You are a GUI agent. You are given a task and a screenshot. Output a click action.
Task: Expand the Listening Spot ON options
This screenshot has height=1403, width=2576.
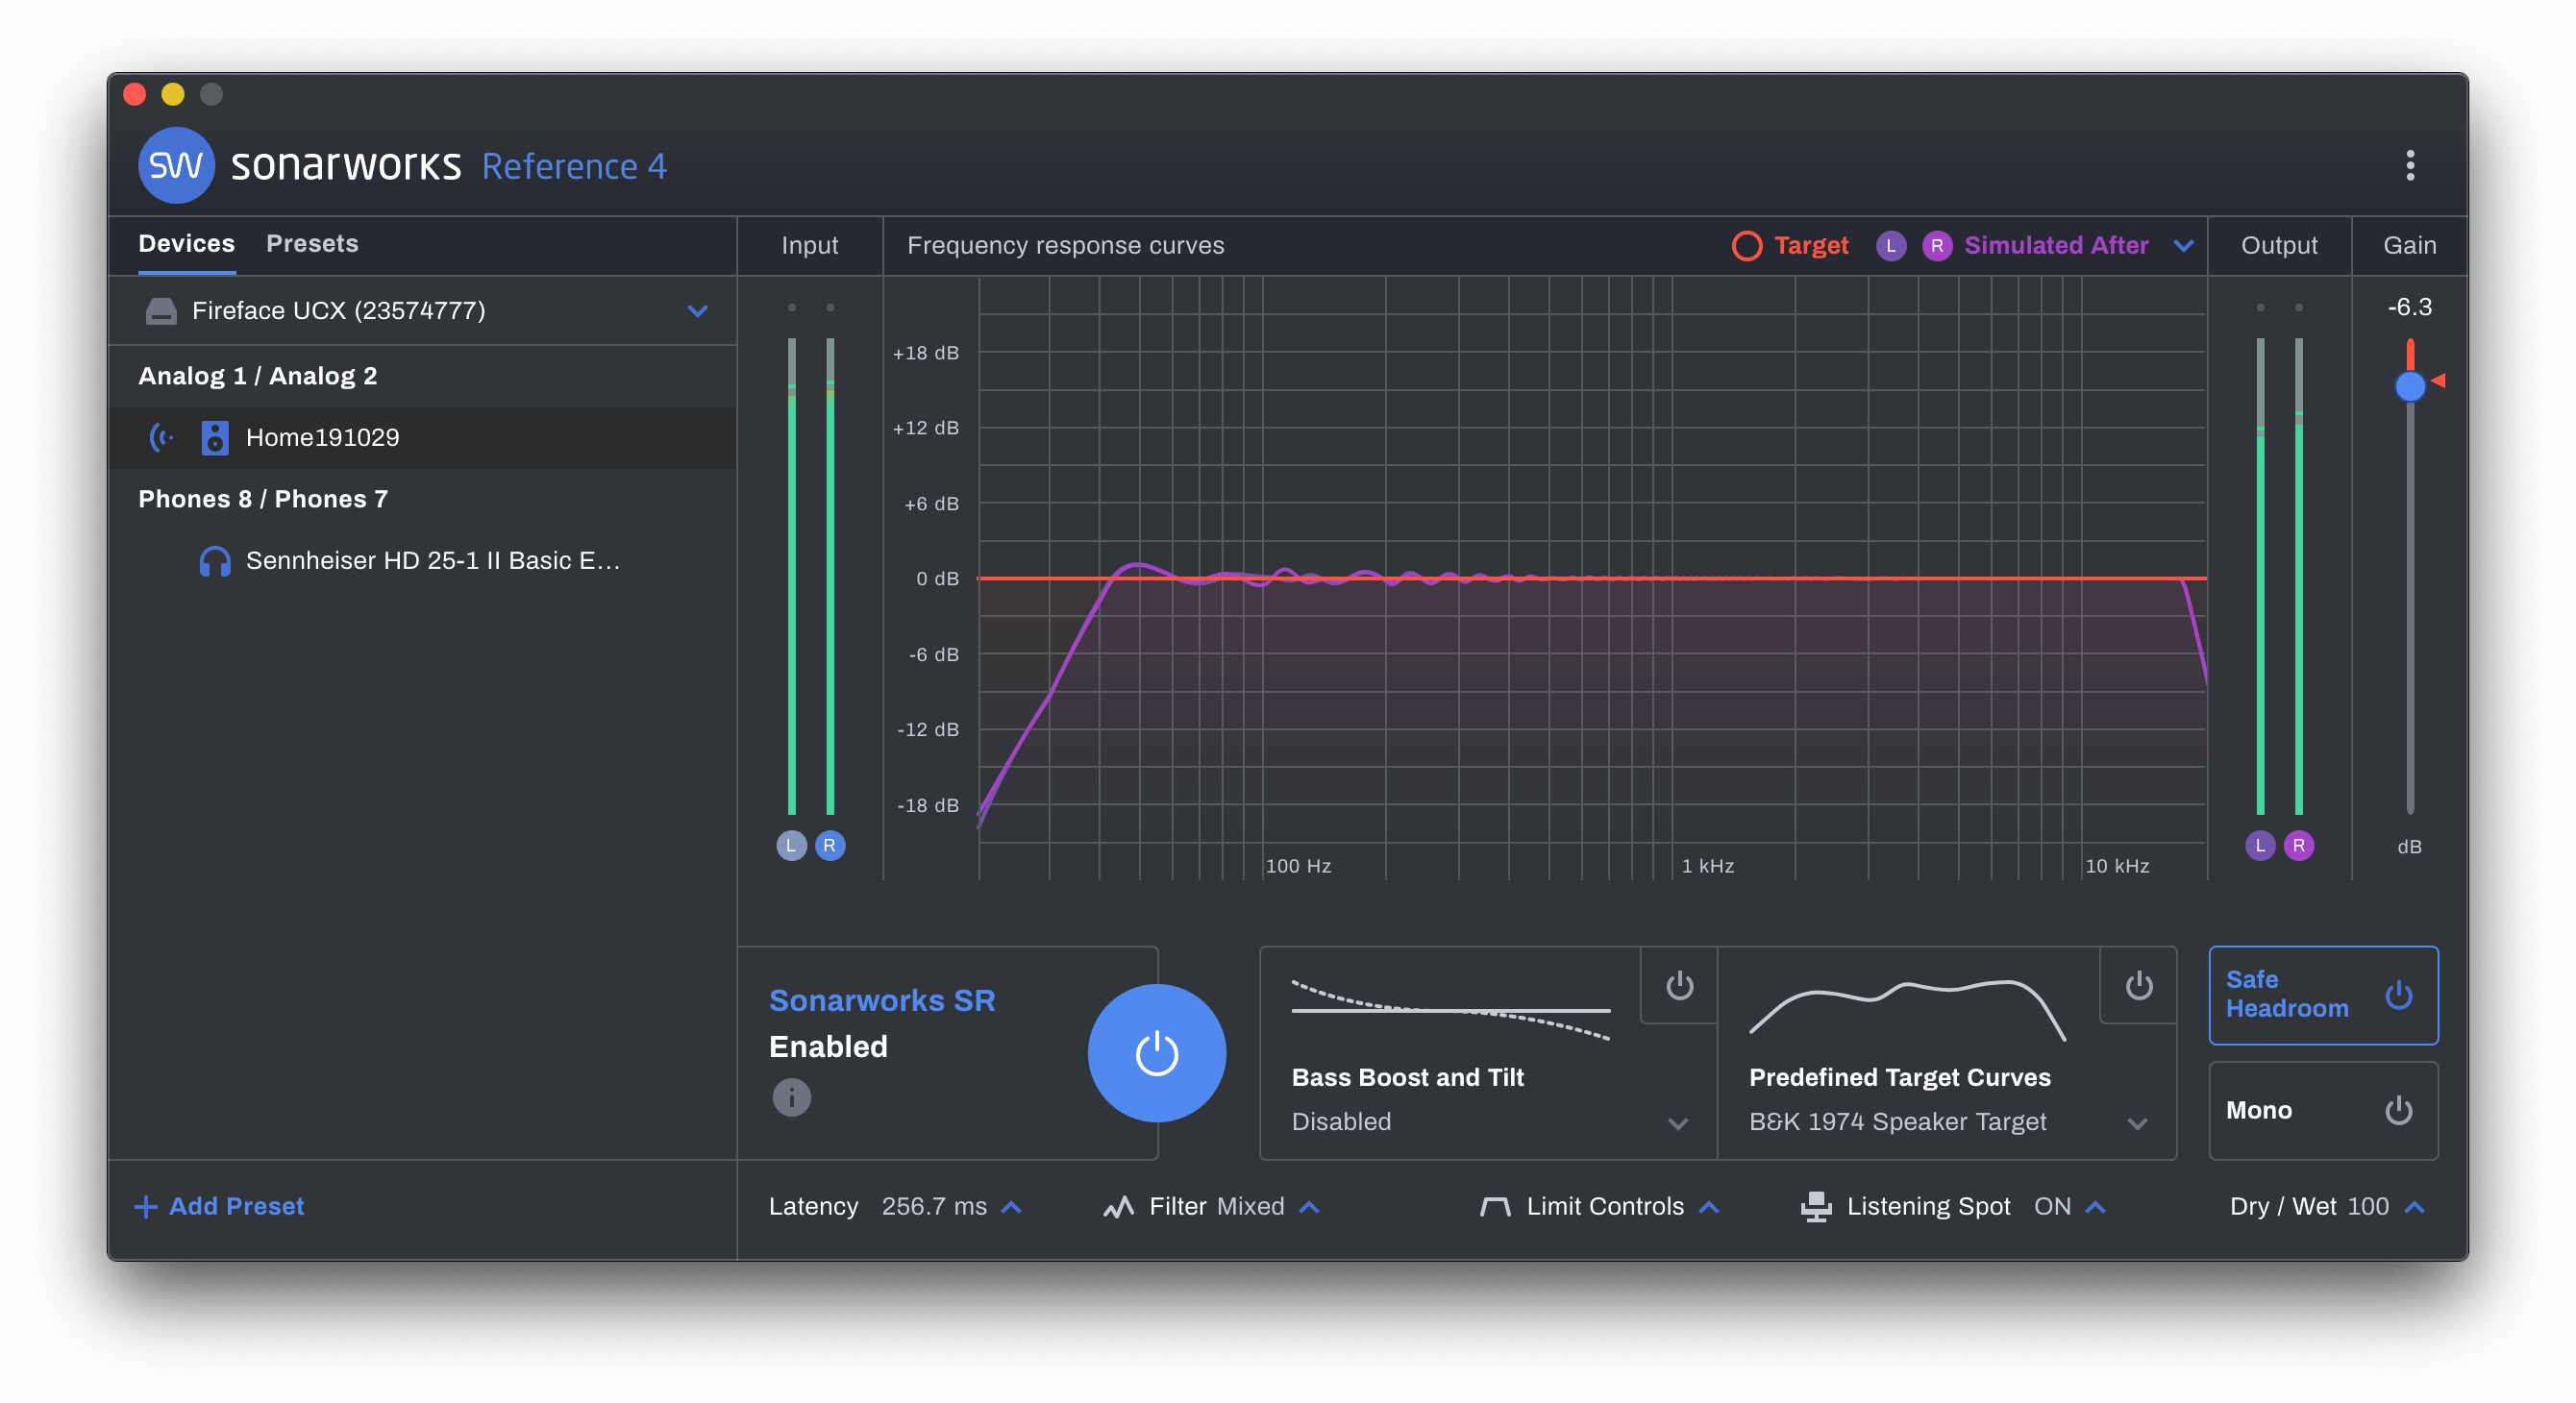(x=2095, y=1207)
